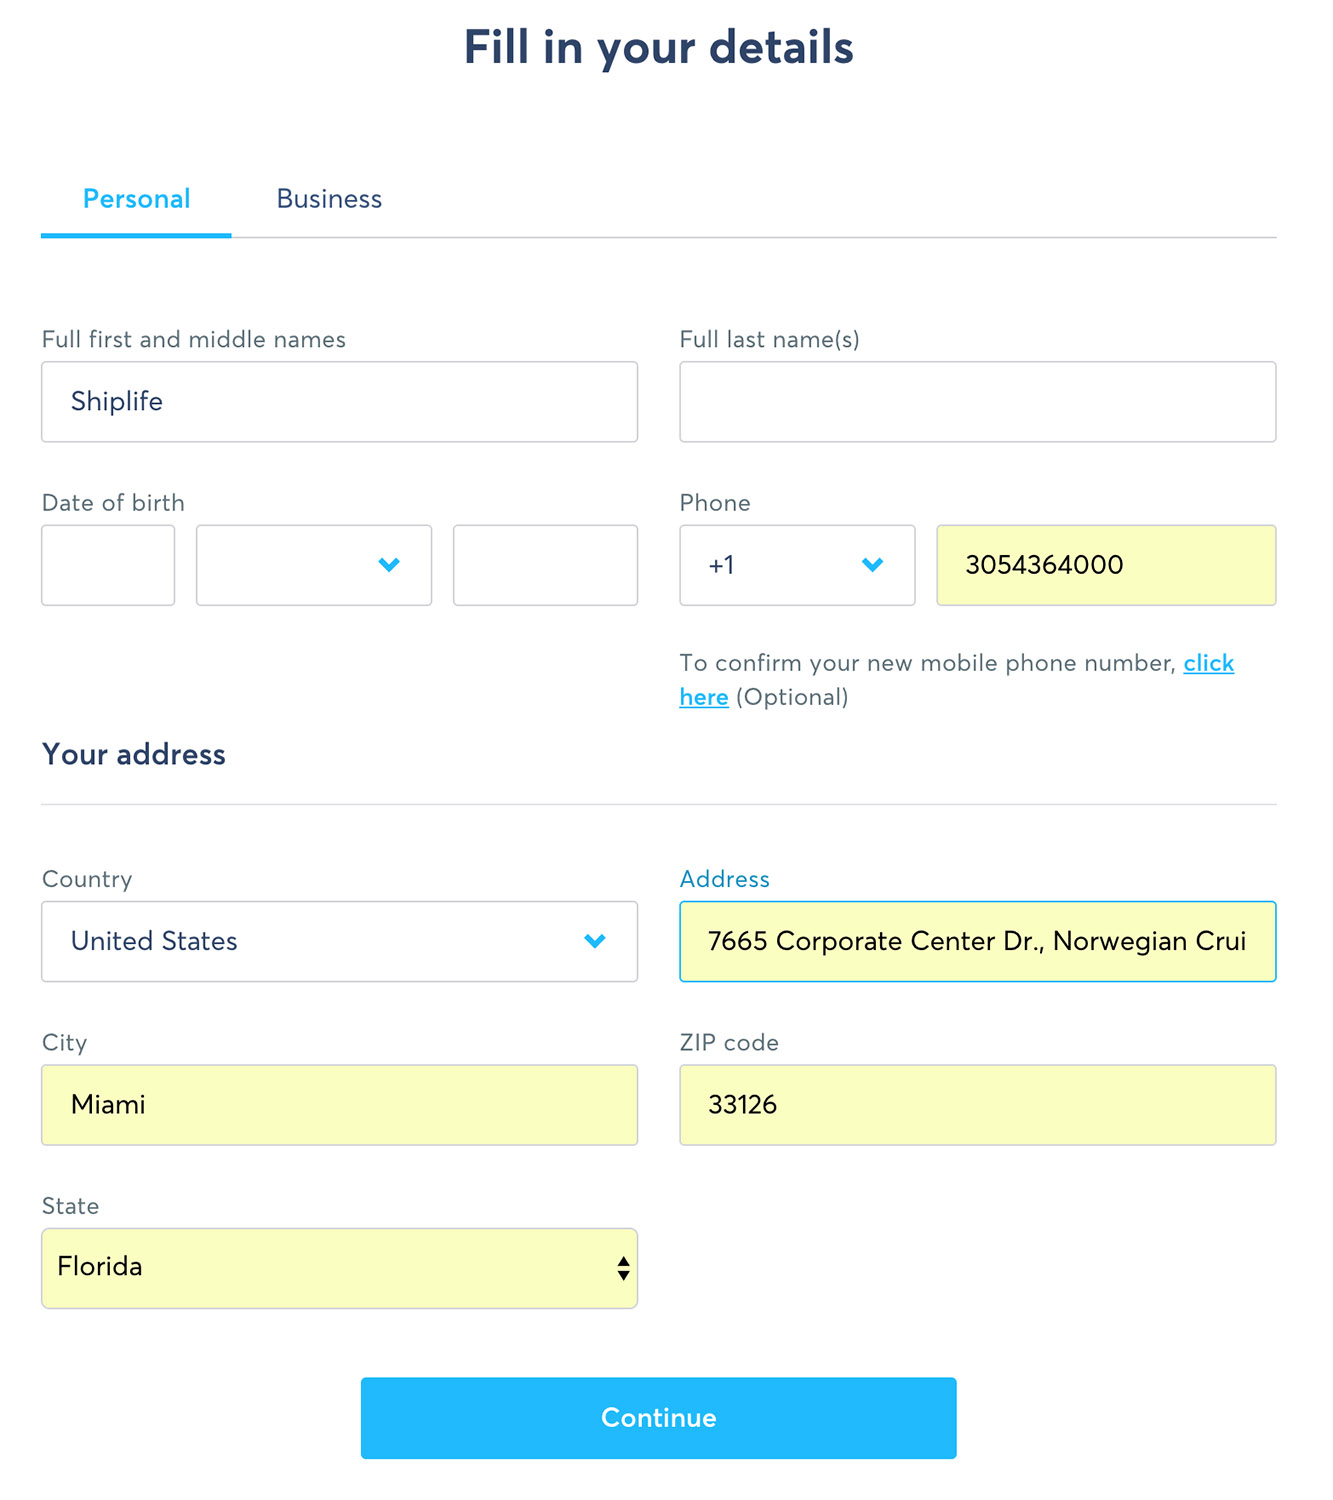Switch to the Personal tab
The height and width of the screenshot is (1500, 1333).
(x=136, y=199)
